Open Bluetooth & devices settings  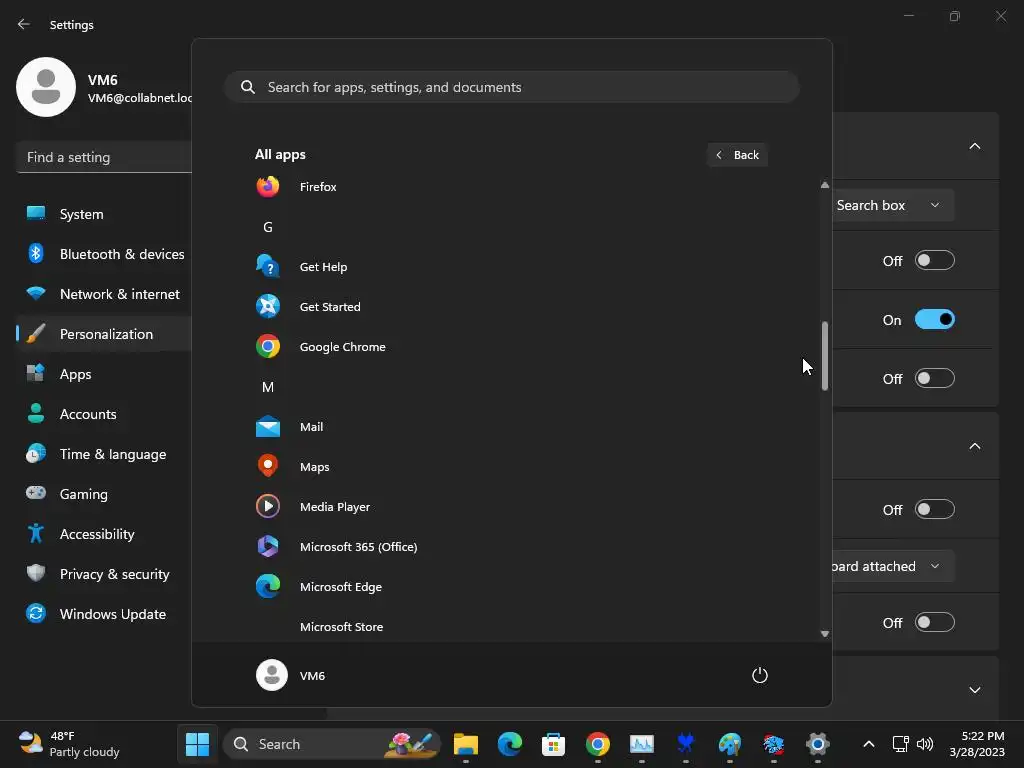pos(104,254)
